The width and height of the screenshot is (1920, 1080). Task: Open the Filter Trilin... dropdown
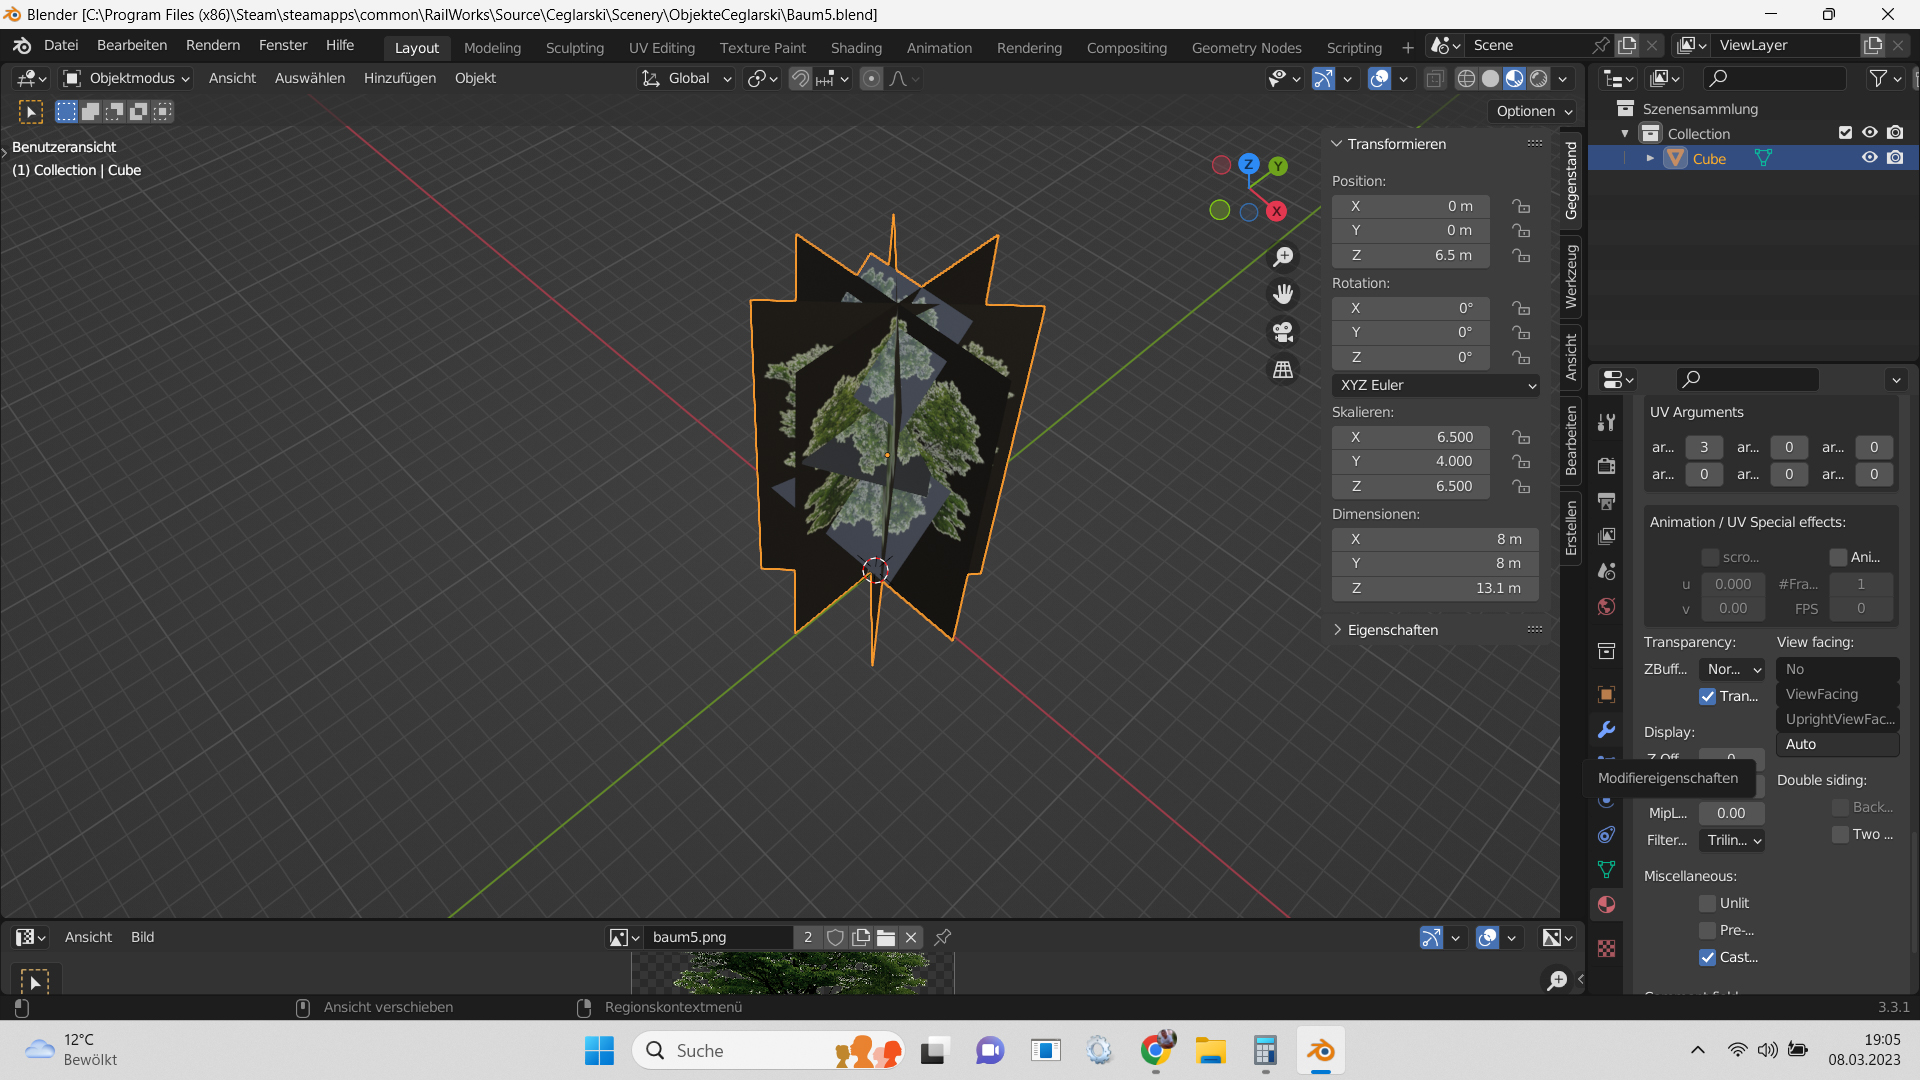(1732, 840)
